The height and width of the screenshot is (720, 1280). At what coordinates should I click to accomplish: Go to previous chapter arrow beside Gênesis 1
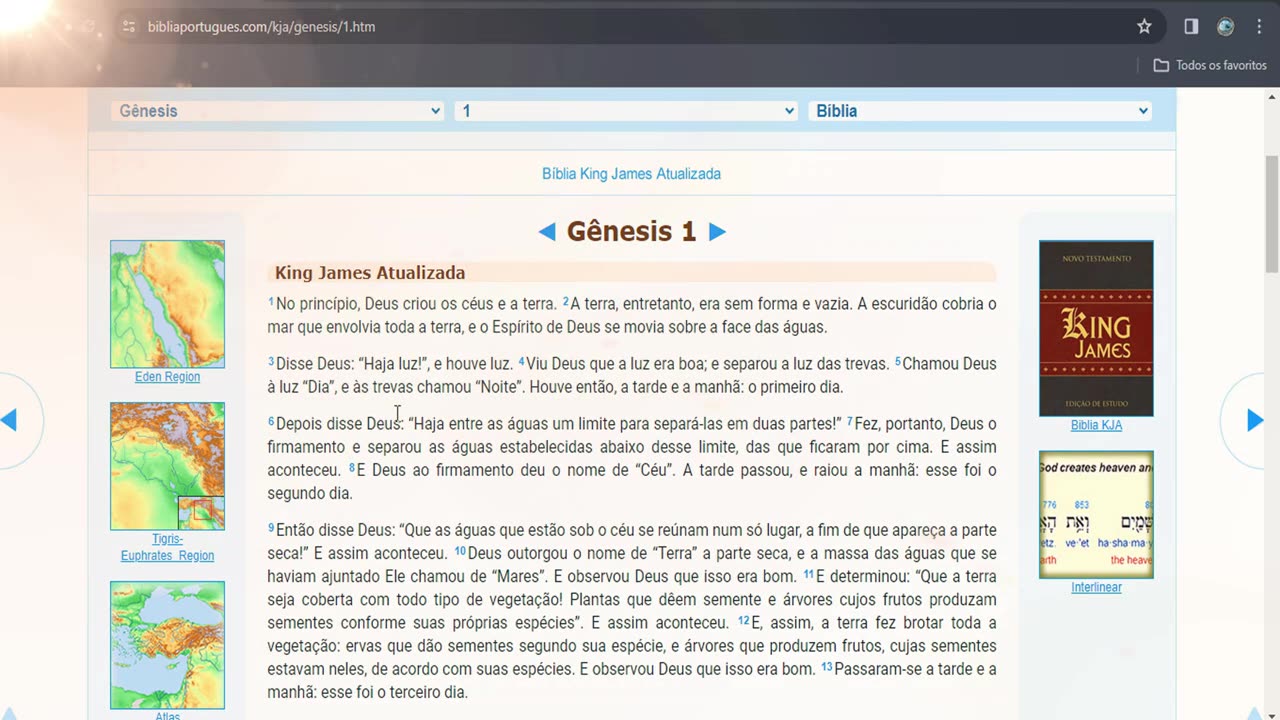point(547,232)
